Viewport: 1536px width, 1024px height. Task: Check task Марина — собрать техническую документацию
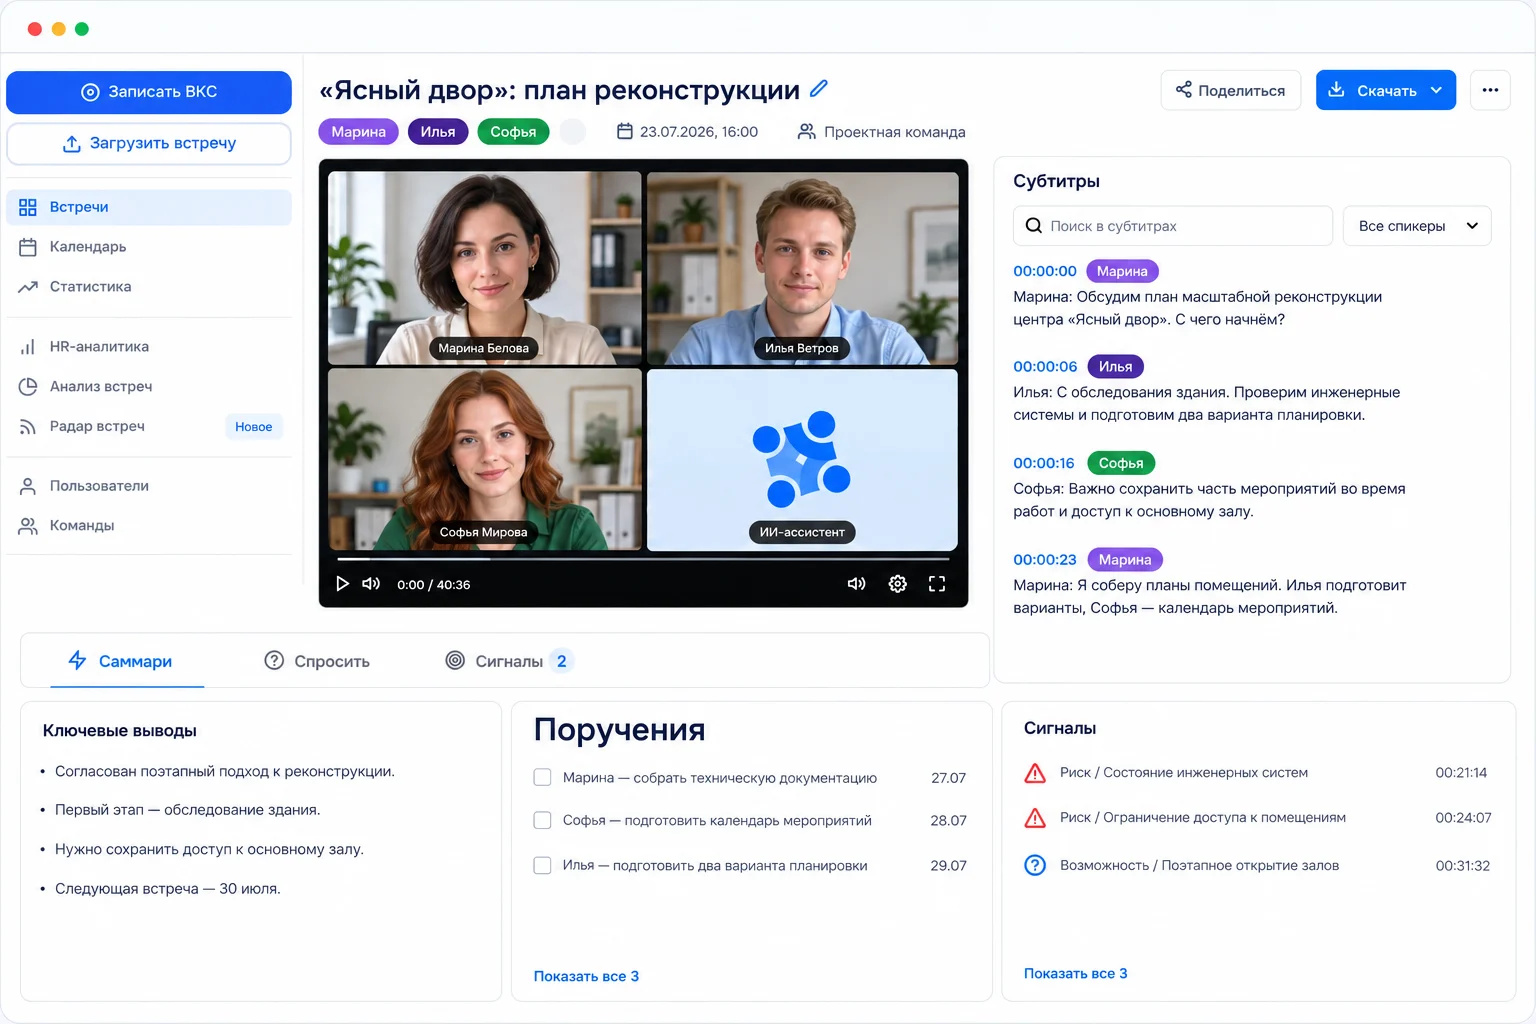click(x=542, y=777)
